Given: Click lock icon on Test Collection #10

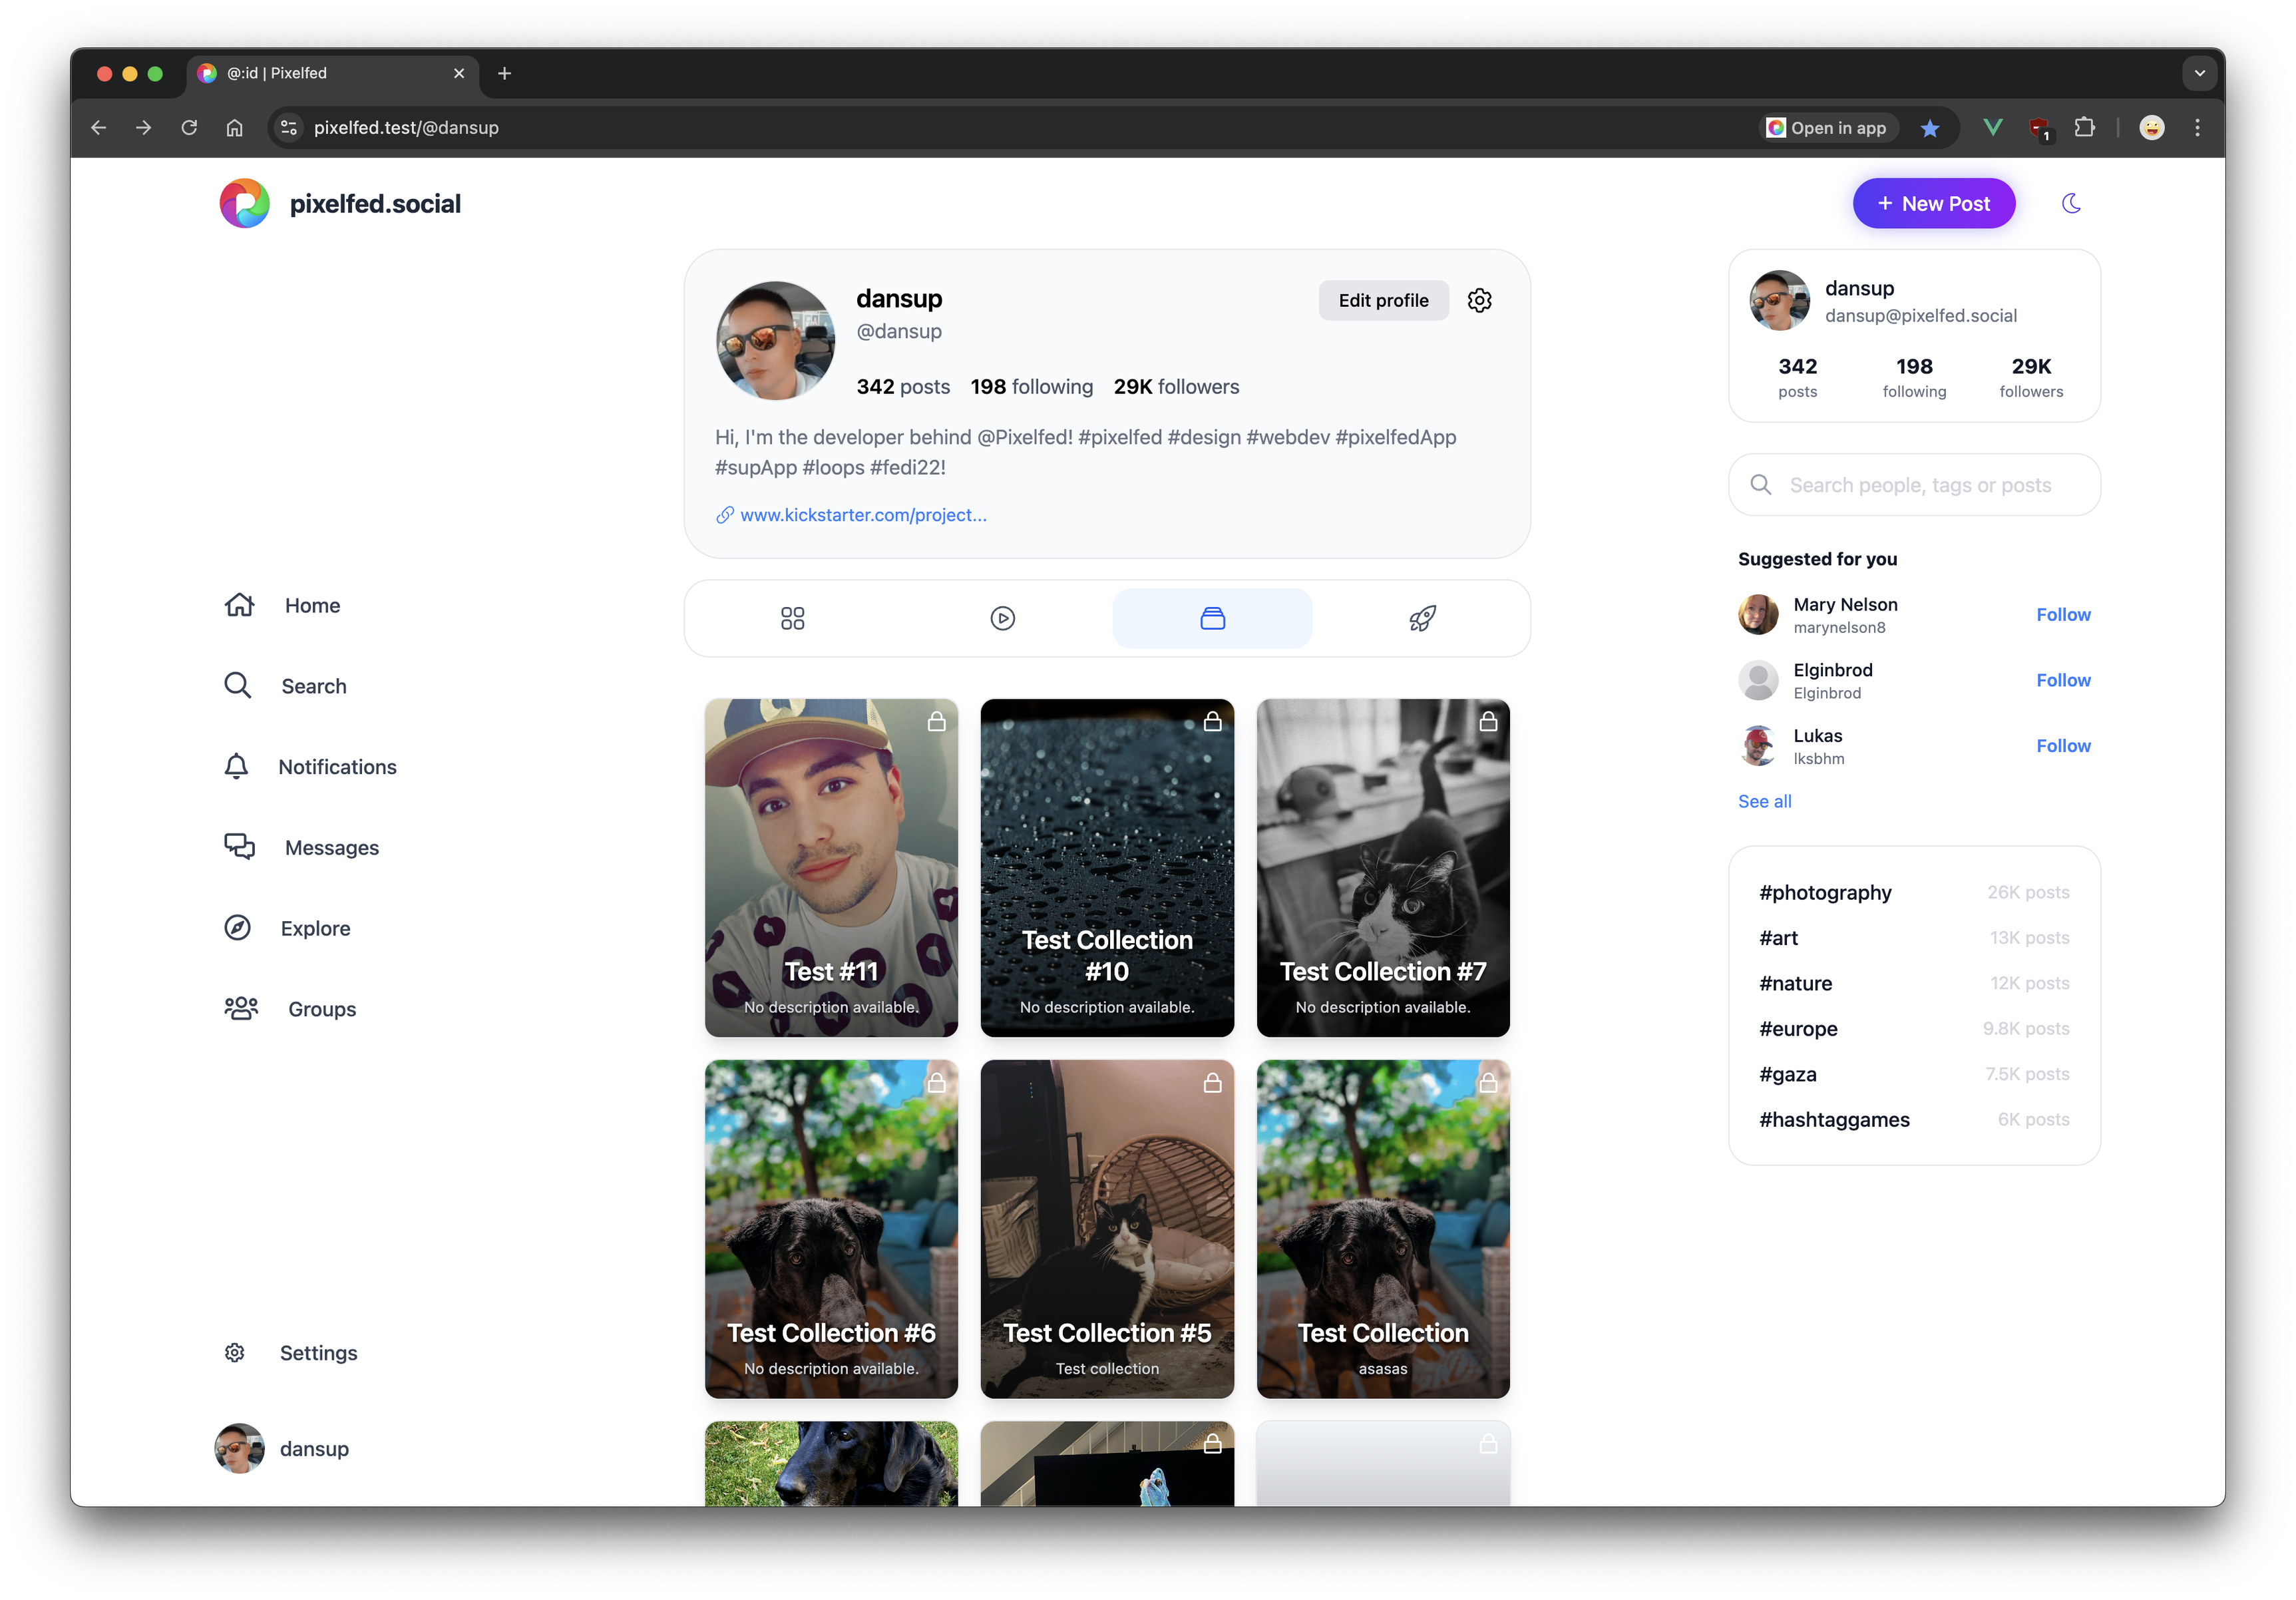Looking at the screenshot, I should pos(1212,721).
